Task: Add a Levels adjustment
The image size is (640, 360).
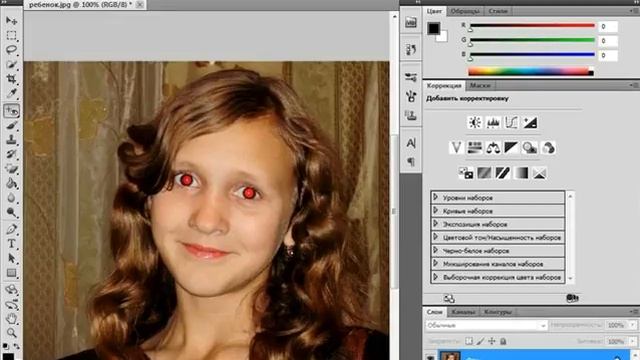Action: tap(493, 122)
